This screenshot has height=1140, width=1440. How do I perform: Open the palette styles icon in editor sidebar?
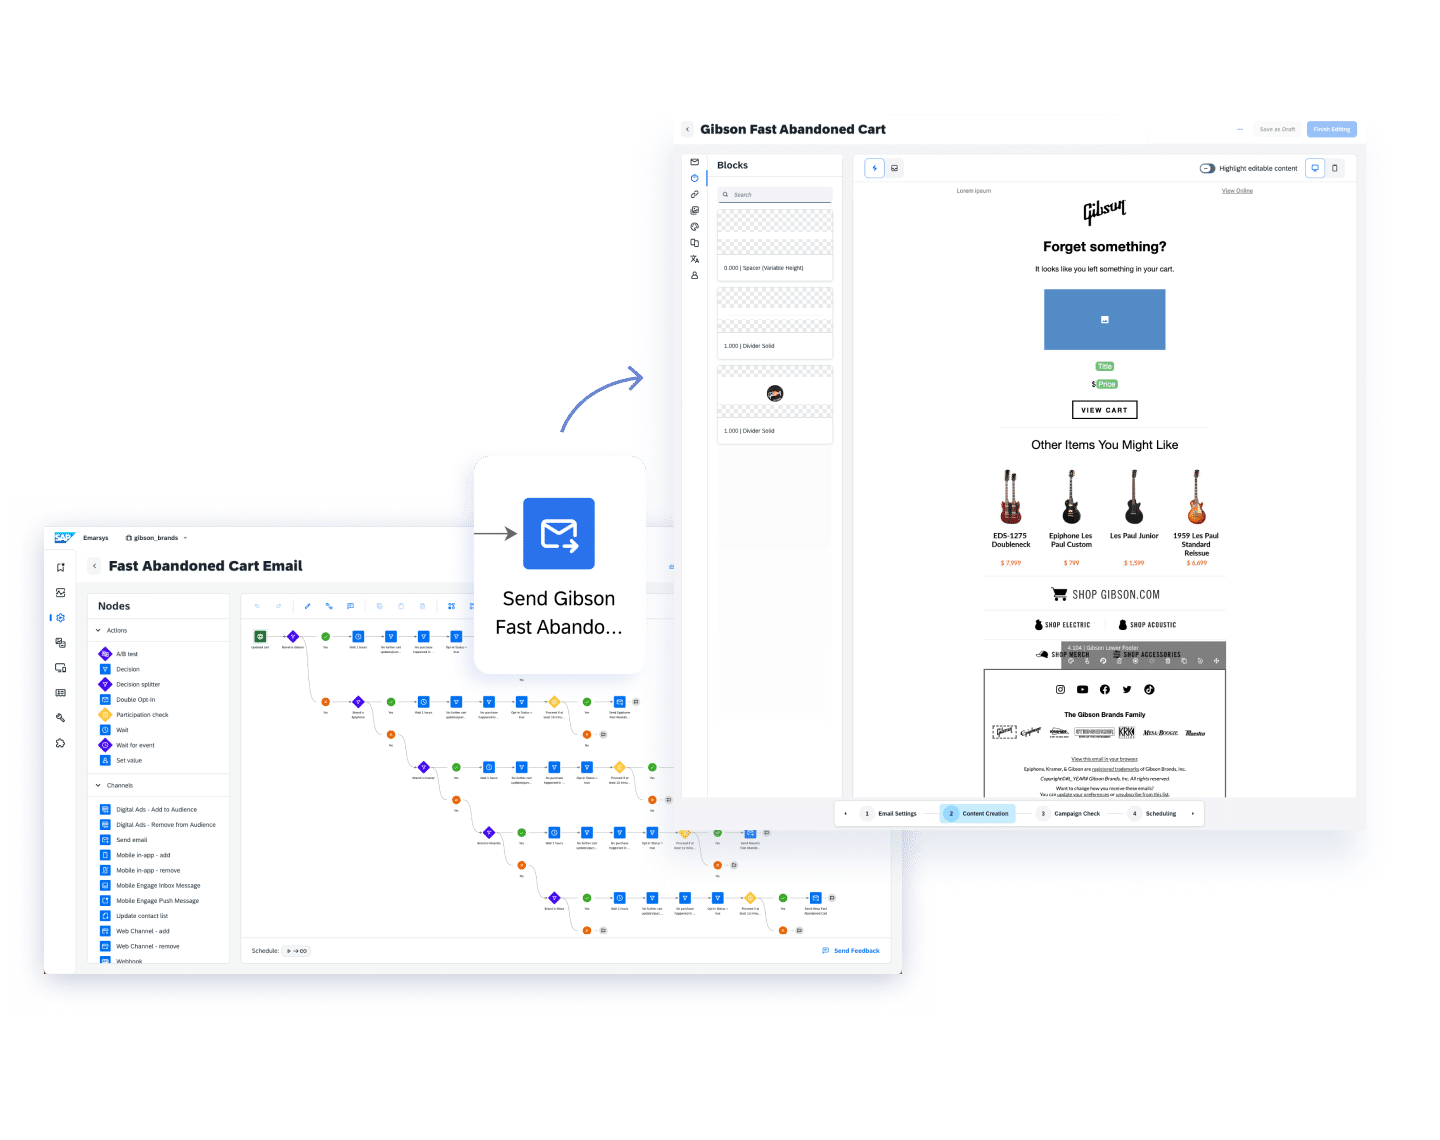click(x=694, y=227)
